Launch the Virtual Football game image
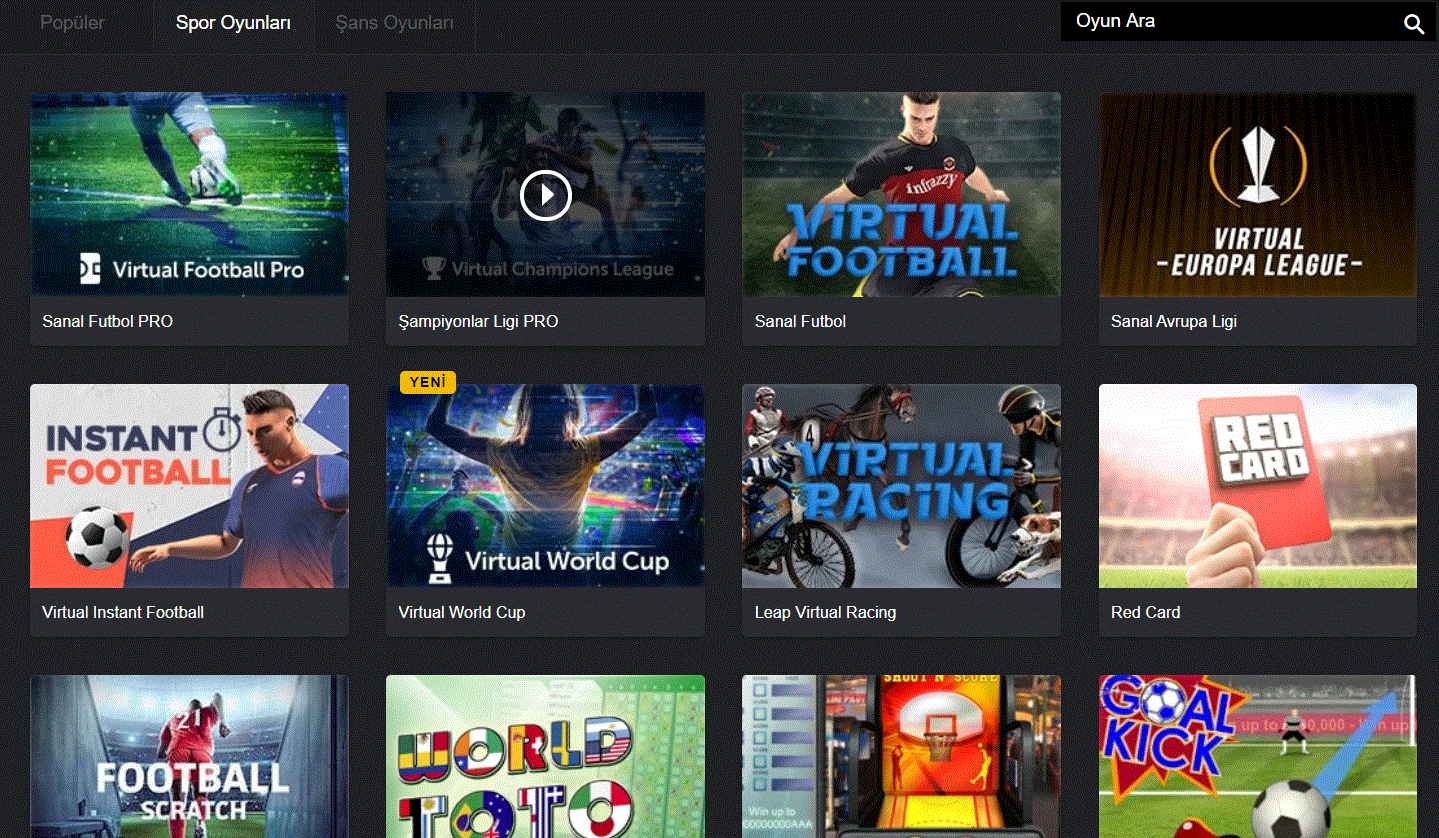Image resolution: width=1439 pixels, height=838 pixels. (x=901, y=194)
